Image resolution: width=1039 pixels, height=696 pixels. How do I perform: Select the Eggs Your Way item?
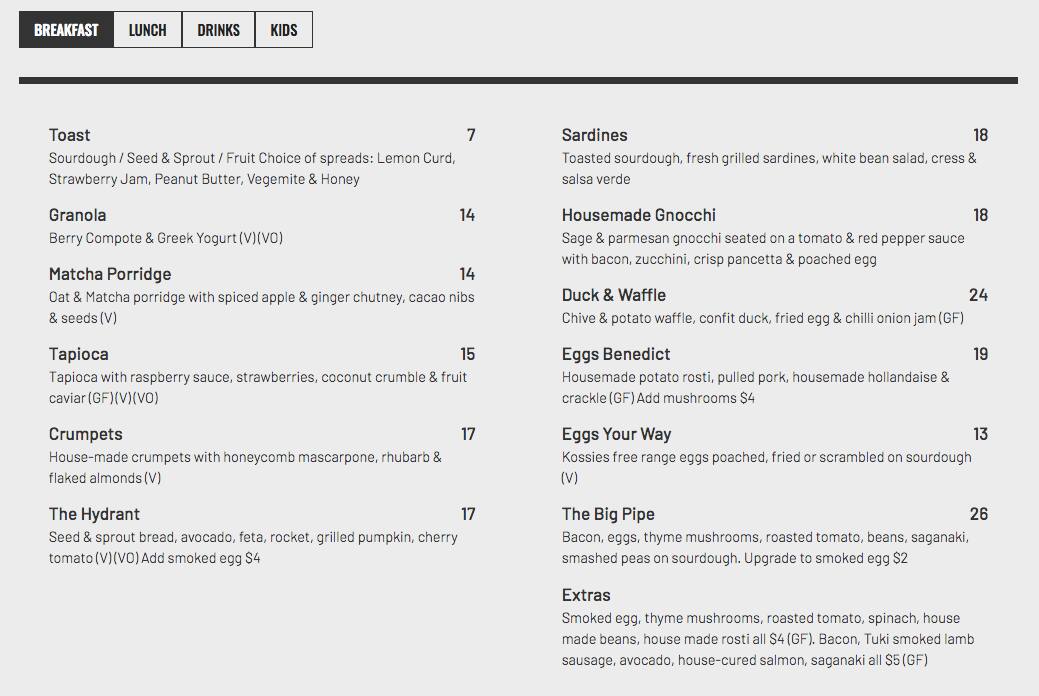point(617,434)
